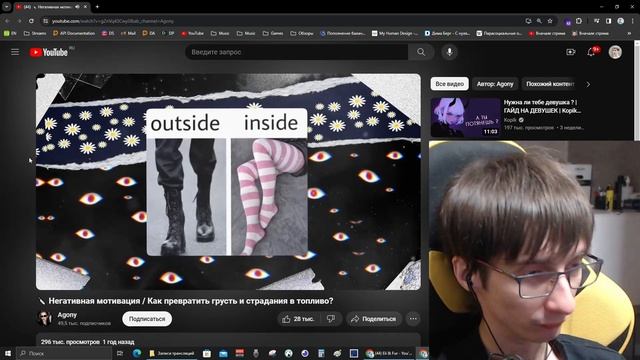This screenshot has width=640, height=360.
Task: Mute the tab via speaker icon
Action: coord(77,7)
